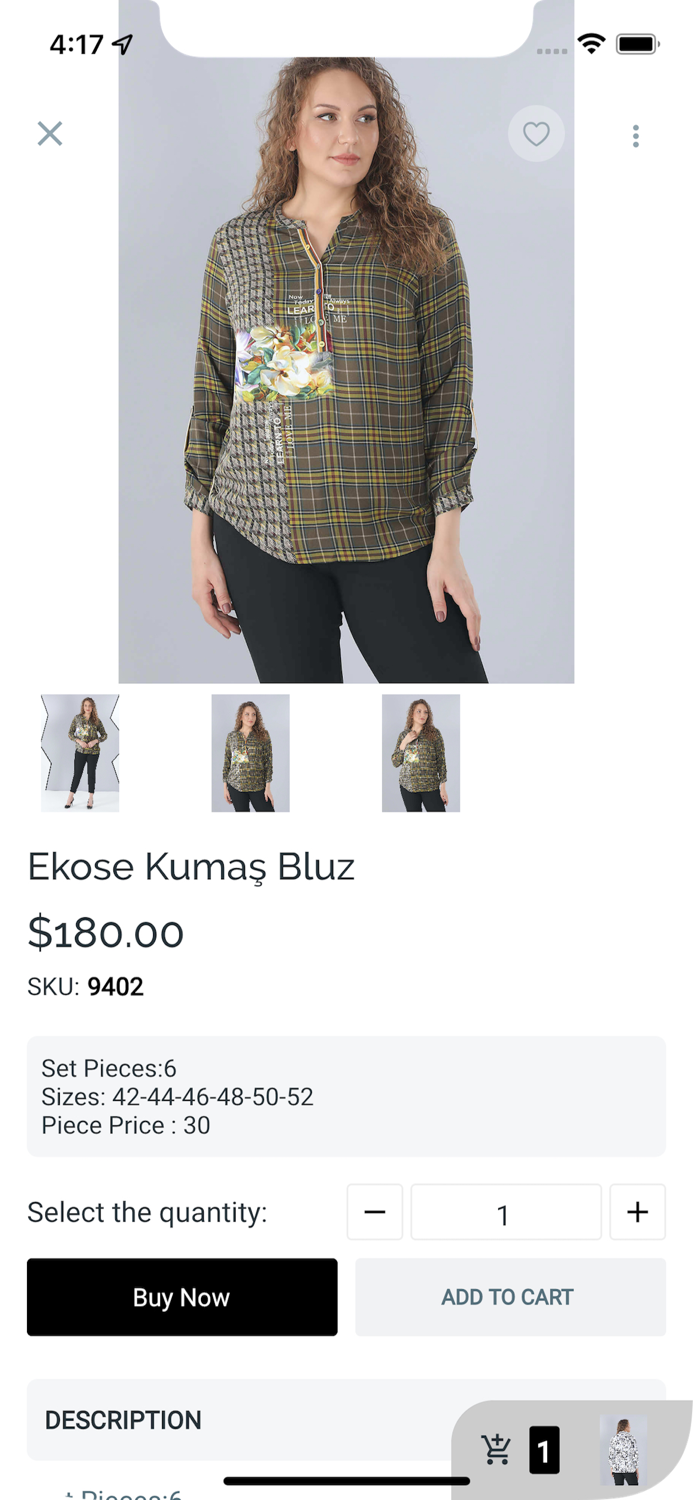Screen dimensions: 693x1500
Task: Tap the cart item count badge
Action: pyautogui.click(x=544, y=1450)
